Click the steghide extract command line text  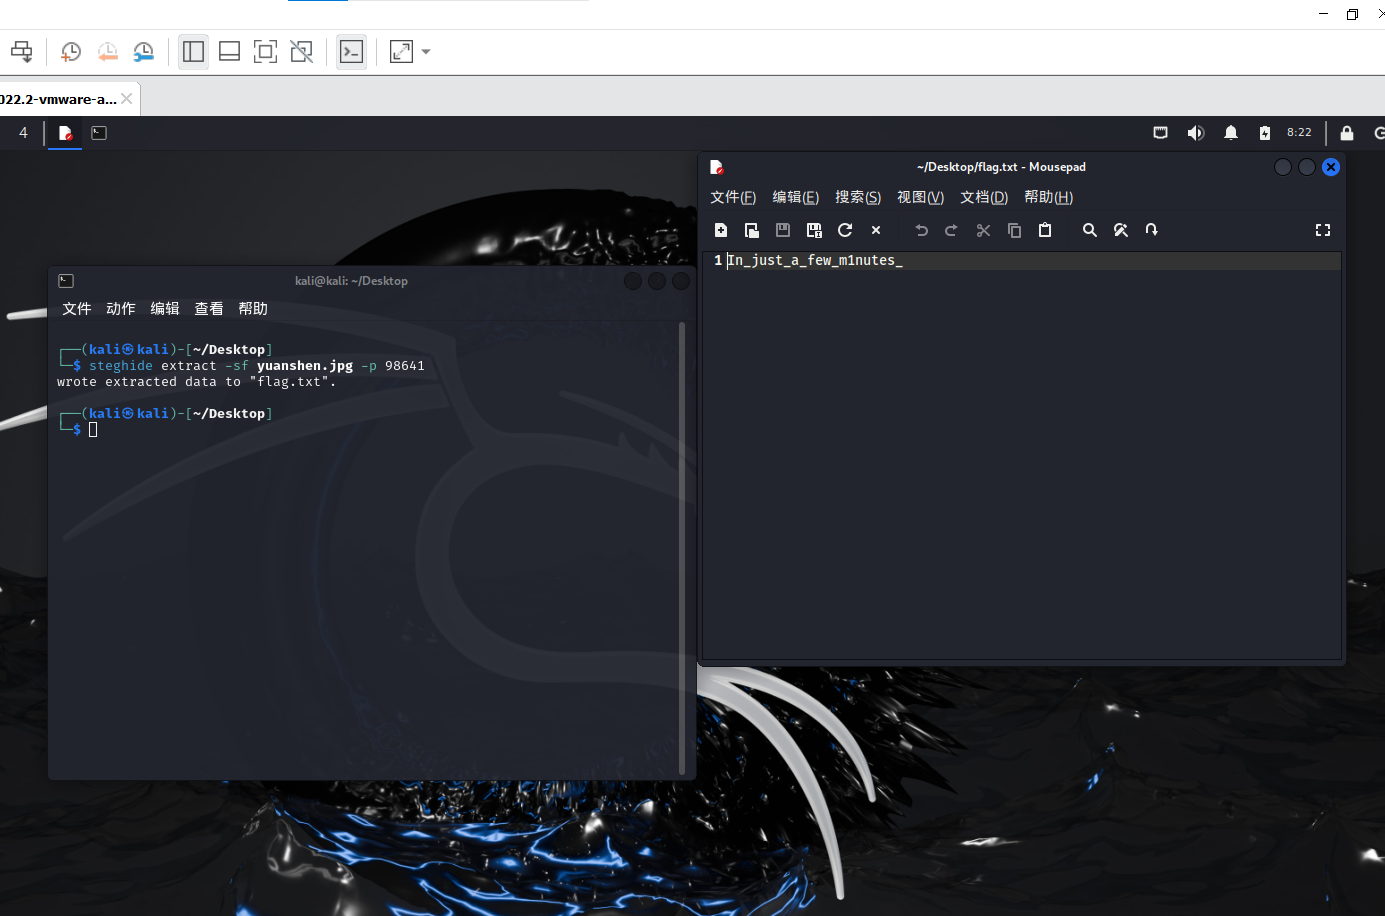coord(257,366)
